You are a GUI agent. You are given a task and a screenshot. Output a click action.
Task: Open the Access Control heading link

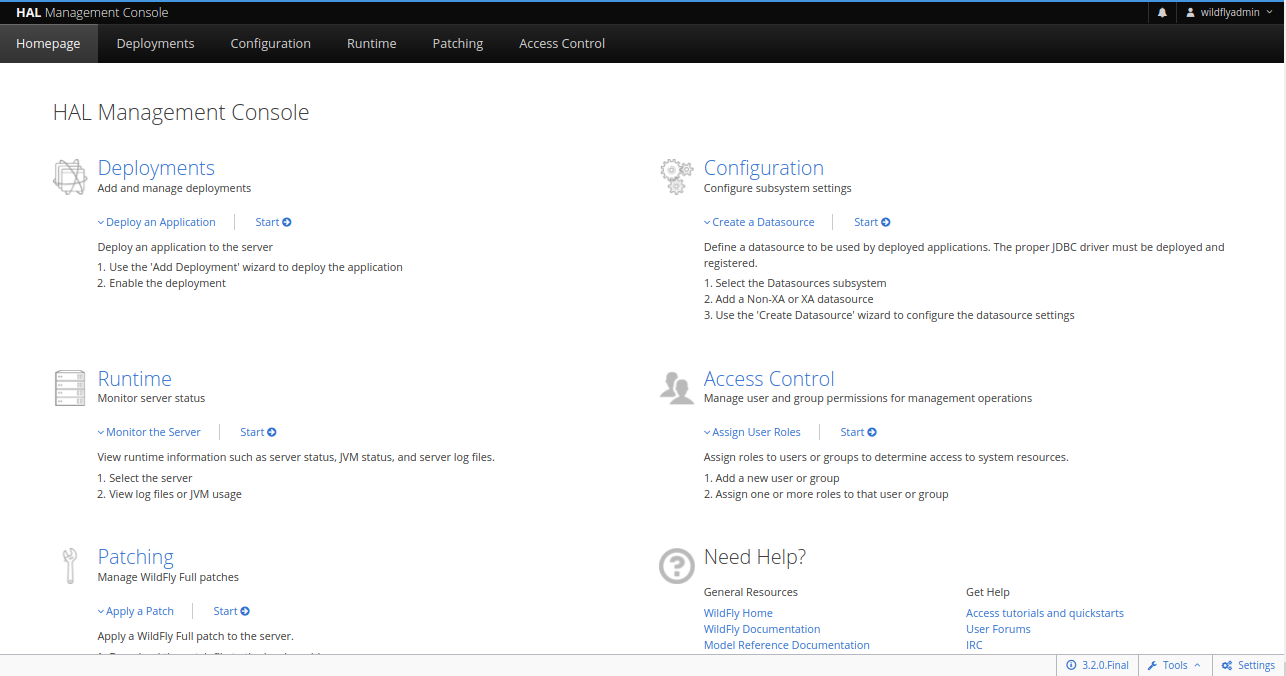(769, 379)
